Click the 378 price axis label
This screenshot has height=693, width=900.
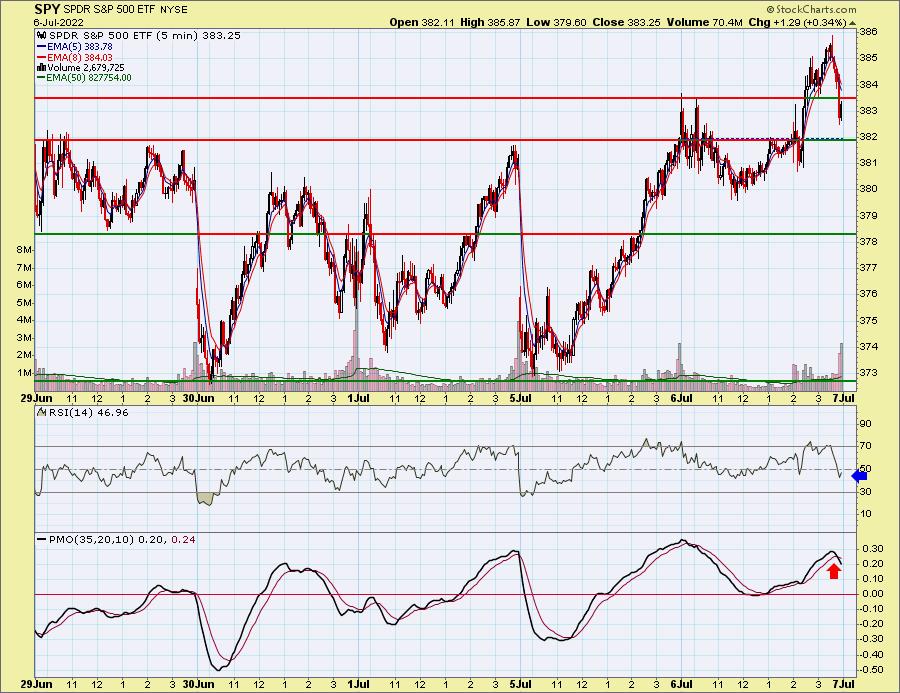point(869,242)
